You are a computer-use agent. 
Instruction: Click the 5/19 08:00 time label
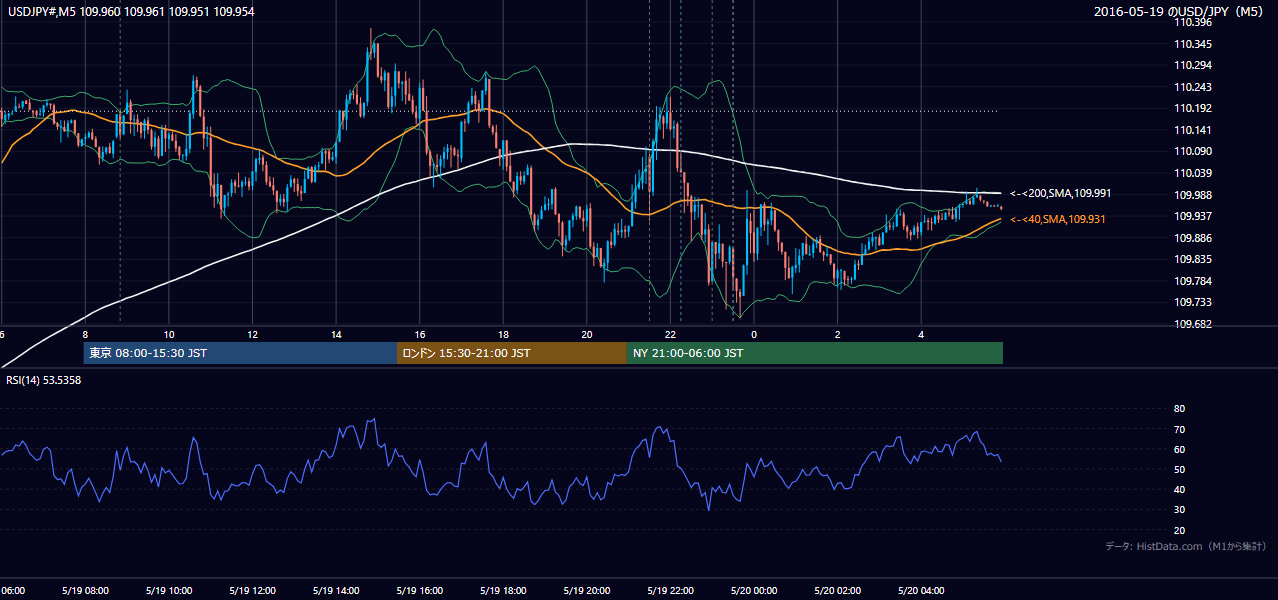click(x=83, y=591)
